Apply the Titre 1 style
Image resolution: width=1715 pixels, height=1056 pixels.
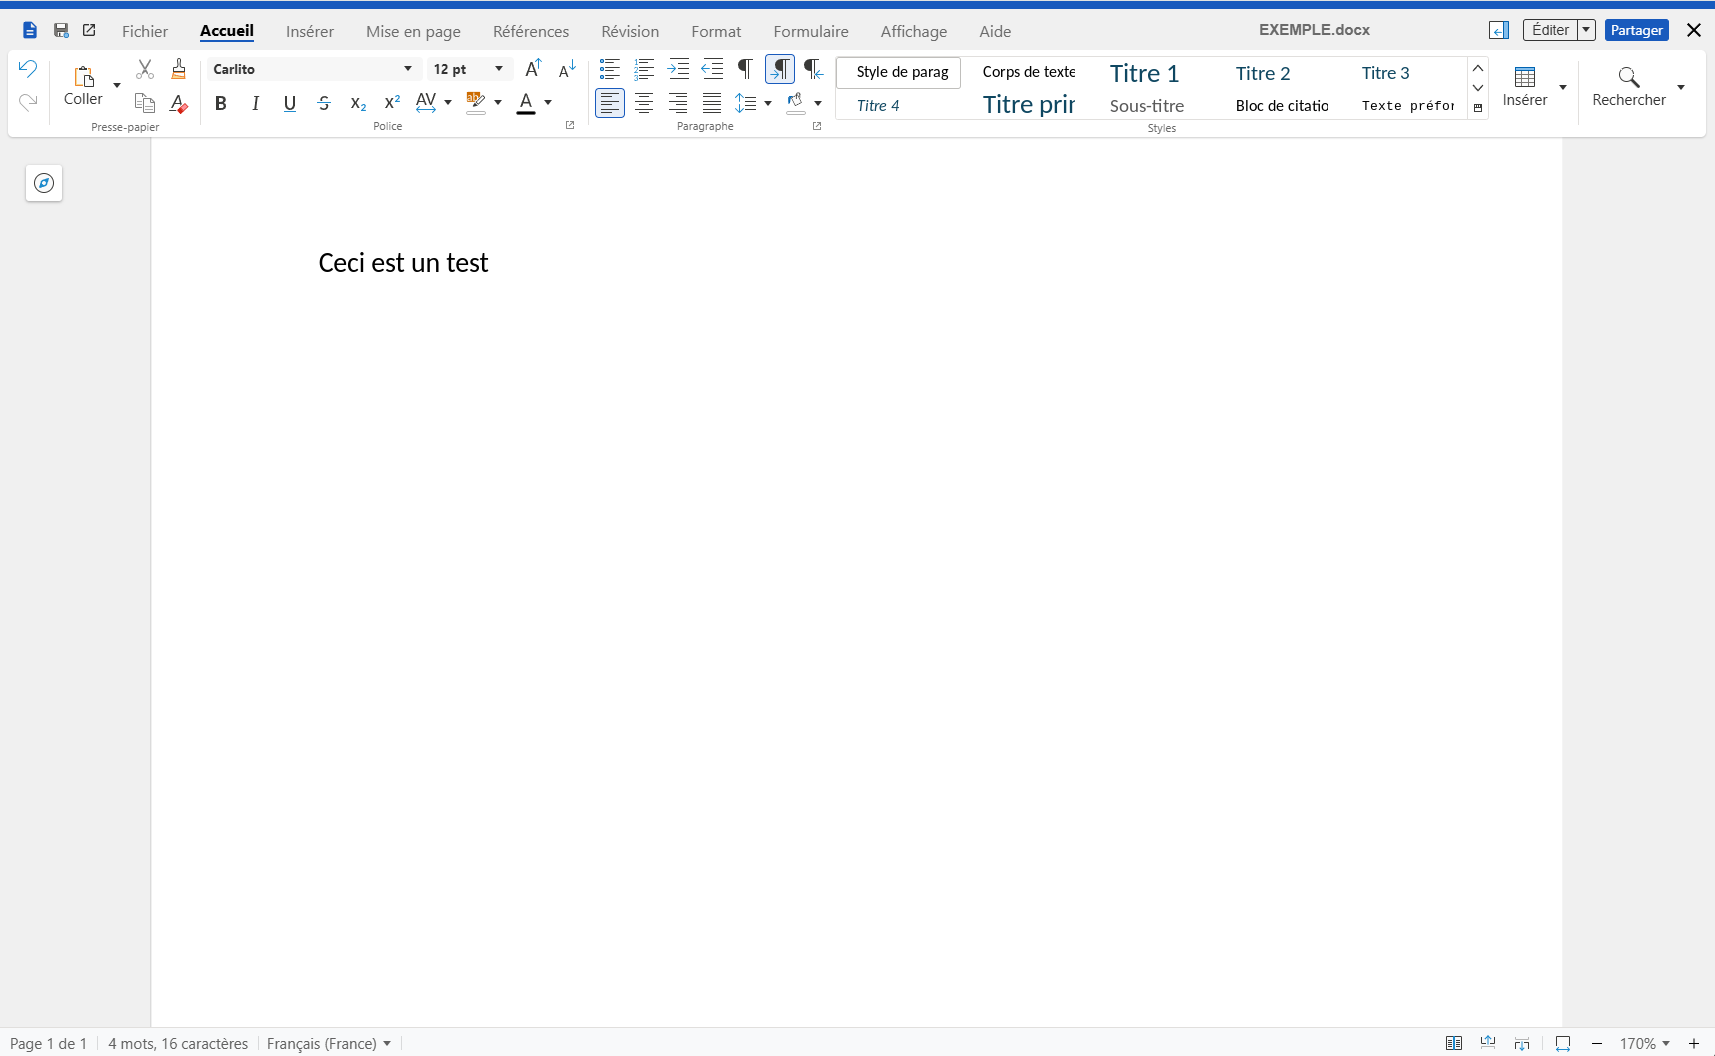point(1145,73)
